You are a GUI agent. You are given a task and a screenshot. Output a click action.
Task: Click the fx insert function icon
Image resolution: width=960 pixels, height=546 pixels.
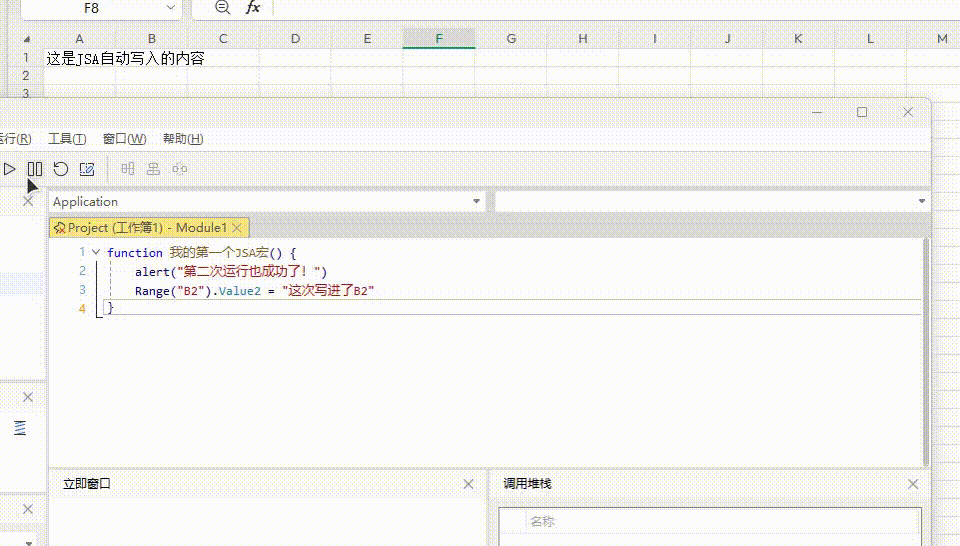[x=252, y=8]
